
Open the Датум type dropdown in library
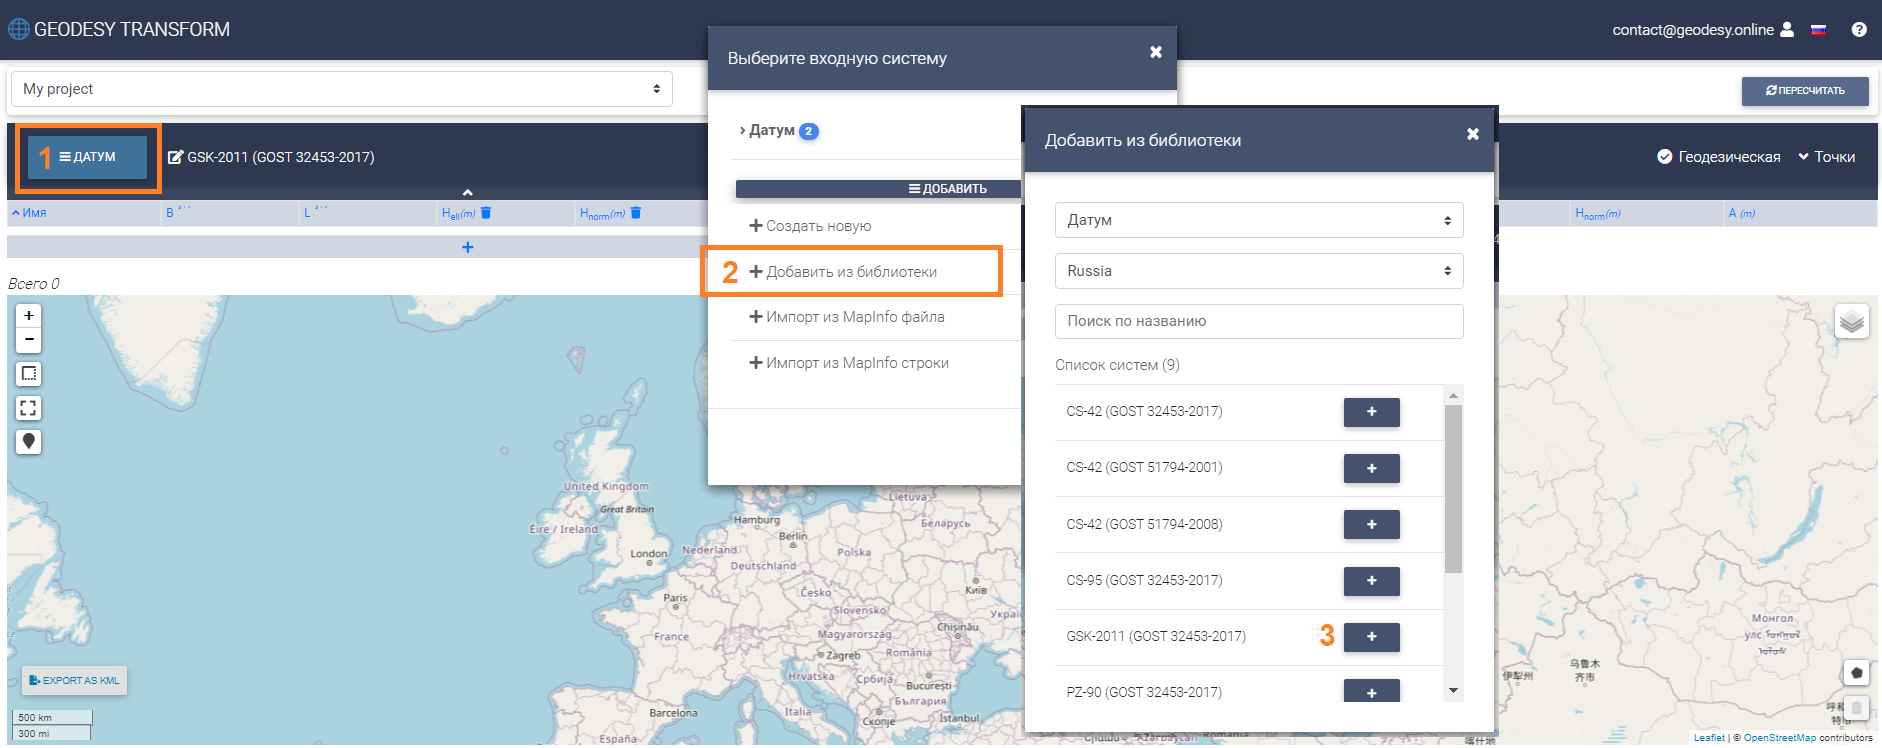click(x=1258, y=220)
